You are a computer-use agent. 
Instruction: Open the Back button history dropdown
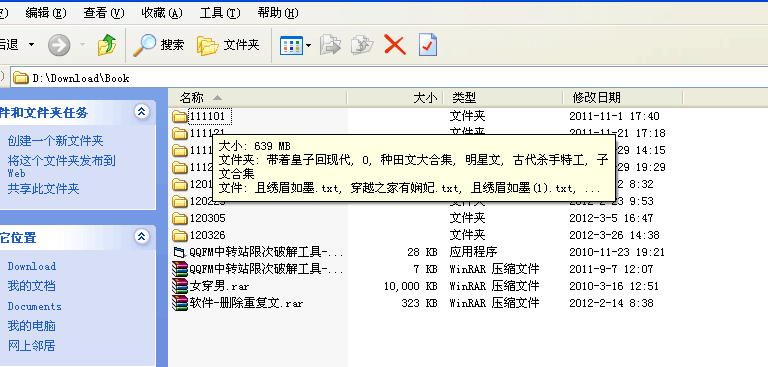(x=31, y=45)
